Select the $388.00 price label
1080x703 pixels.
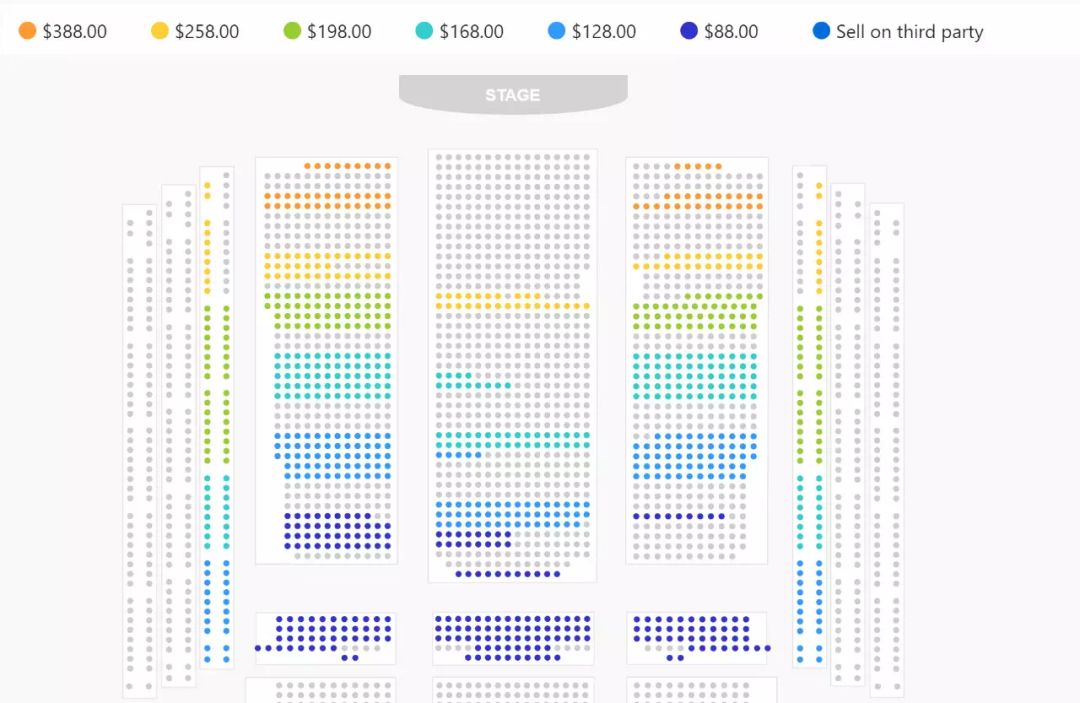tap(74, 32)
